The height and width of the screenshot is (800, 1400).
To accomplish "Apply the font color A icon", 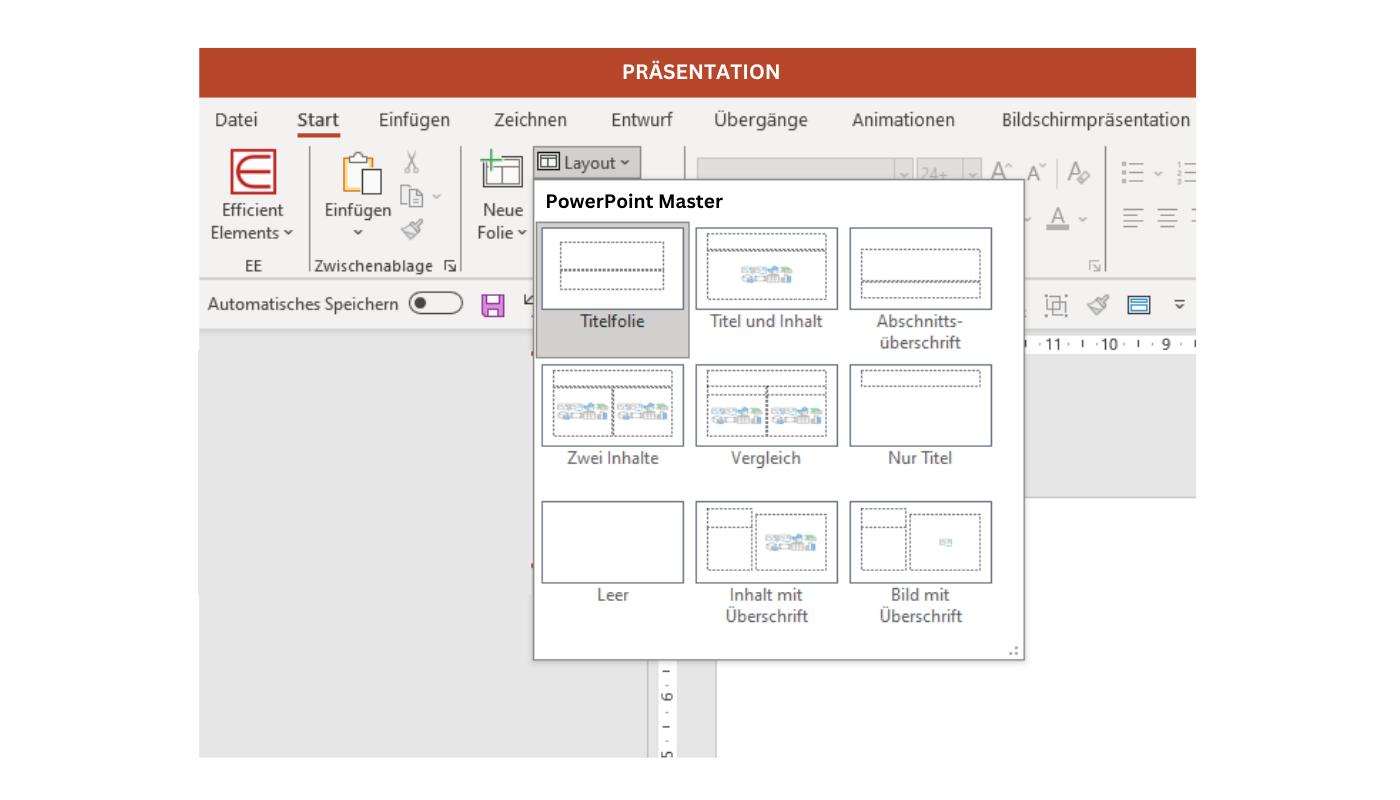I will pyautogui.click(x=1059, y=217).
